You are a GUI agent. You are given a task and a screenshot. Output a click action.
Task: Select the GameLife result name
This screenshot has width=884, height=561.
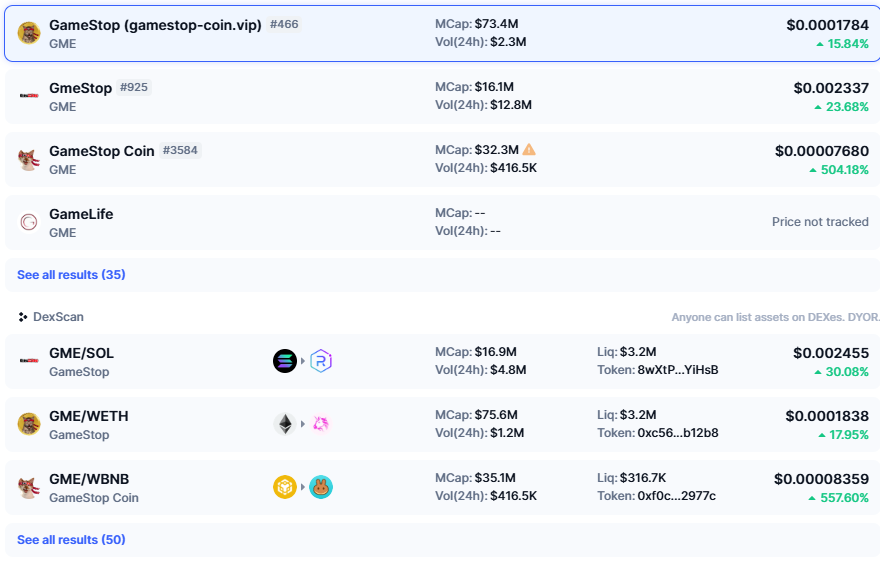(81, 214)
